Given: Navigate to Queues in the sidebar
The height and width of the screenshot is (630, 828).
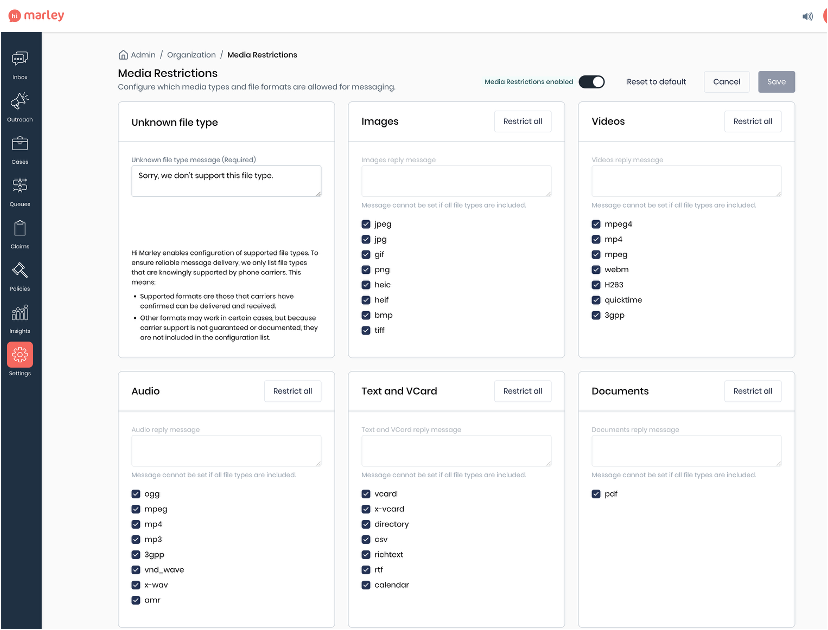Looking at the screenshot, I should [20, 188].
